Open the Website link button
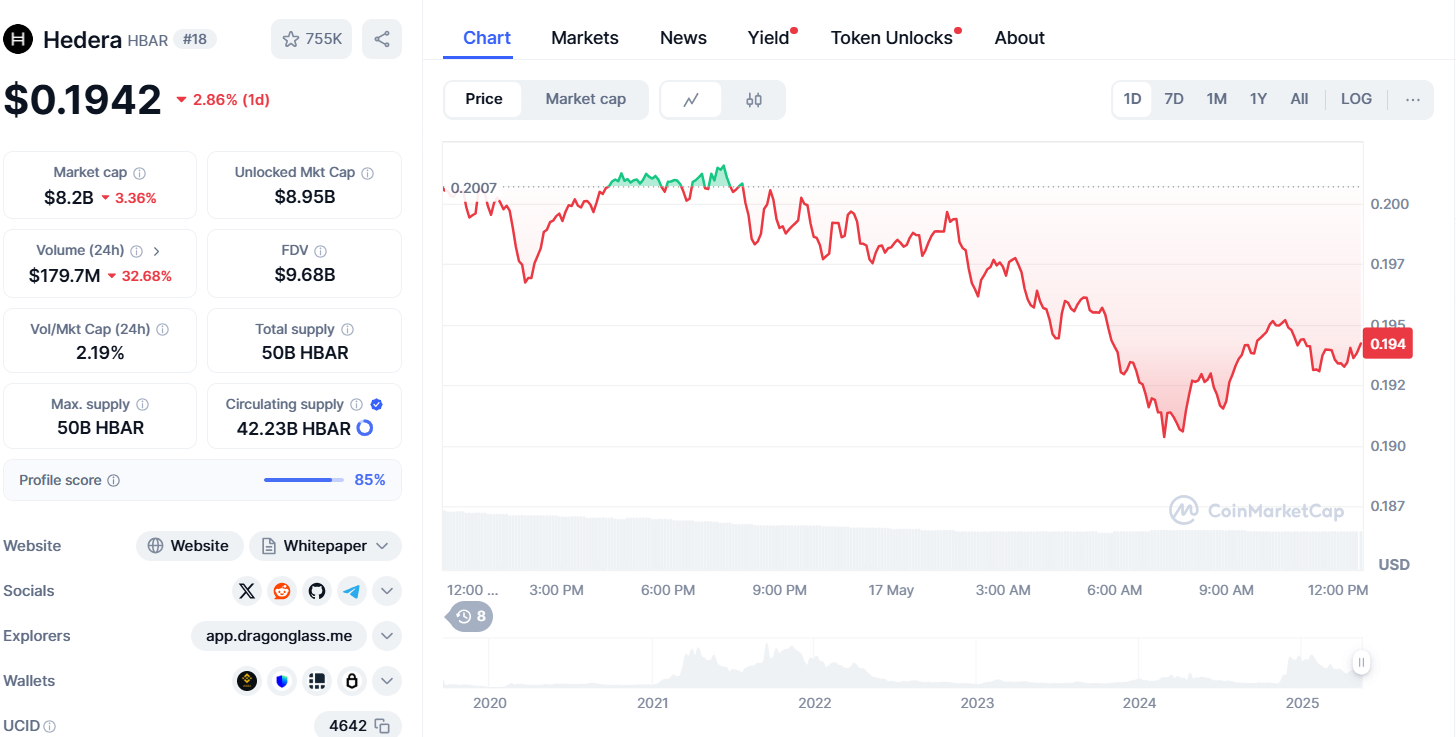The width and height of the screenshot is (1456, 737). pos(189,546)
